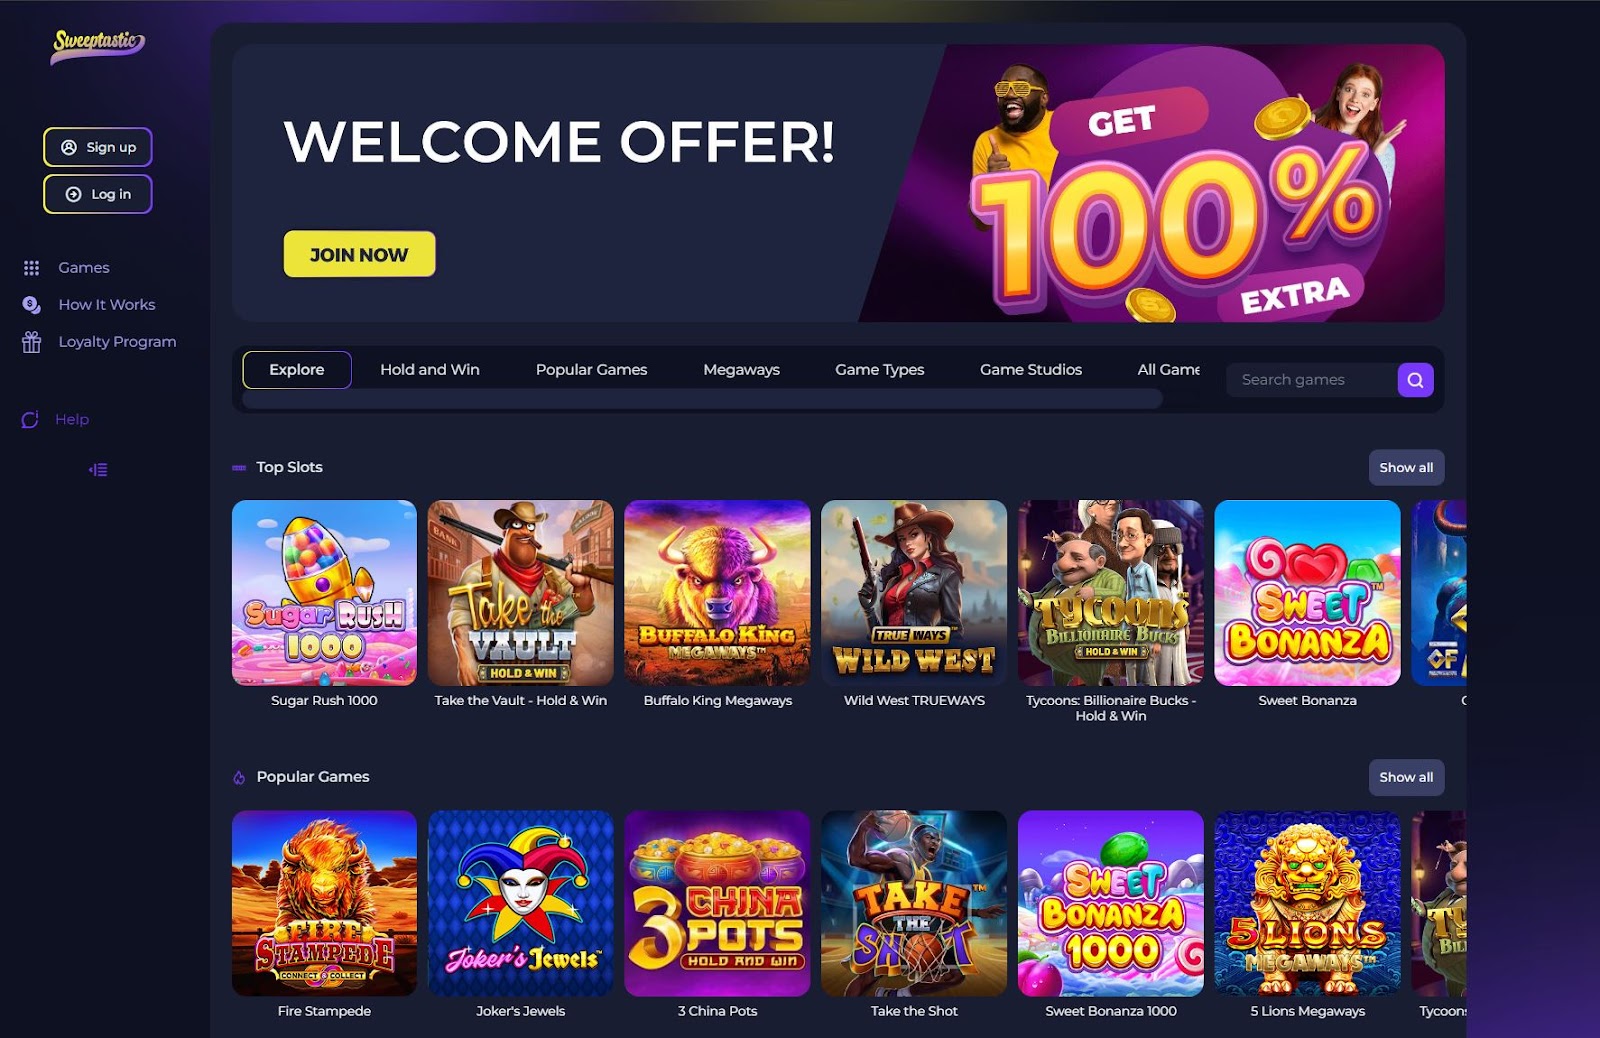1600x1038 pixels.
Task: Click the Loyalty Program gift icon
Action: 31,342
